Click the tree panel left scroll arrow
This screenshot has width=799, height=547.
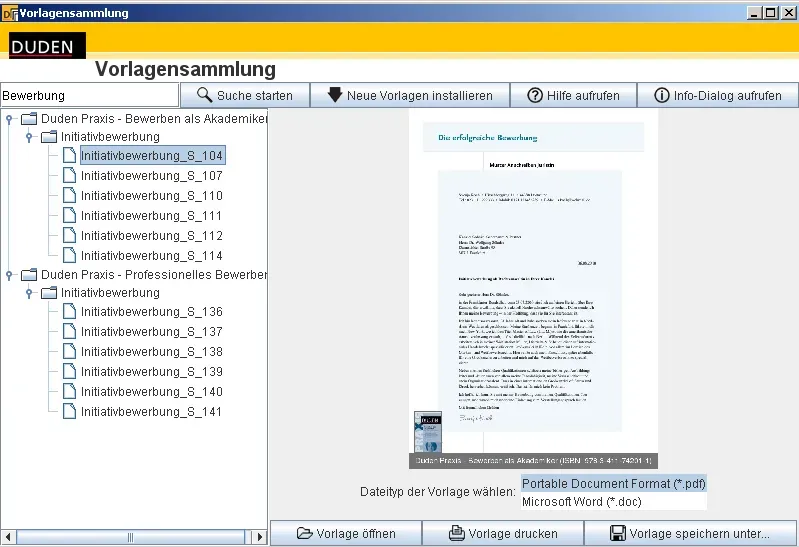pos(8,537)
